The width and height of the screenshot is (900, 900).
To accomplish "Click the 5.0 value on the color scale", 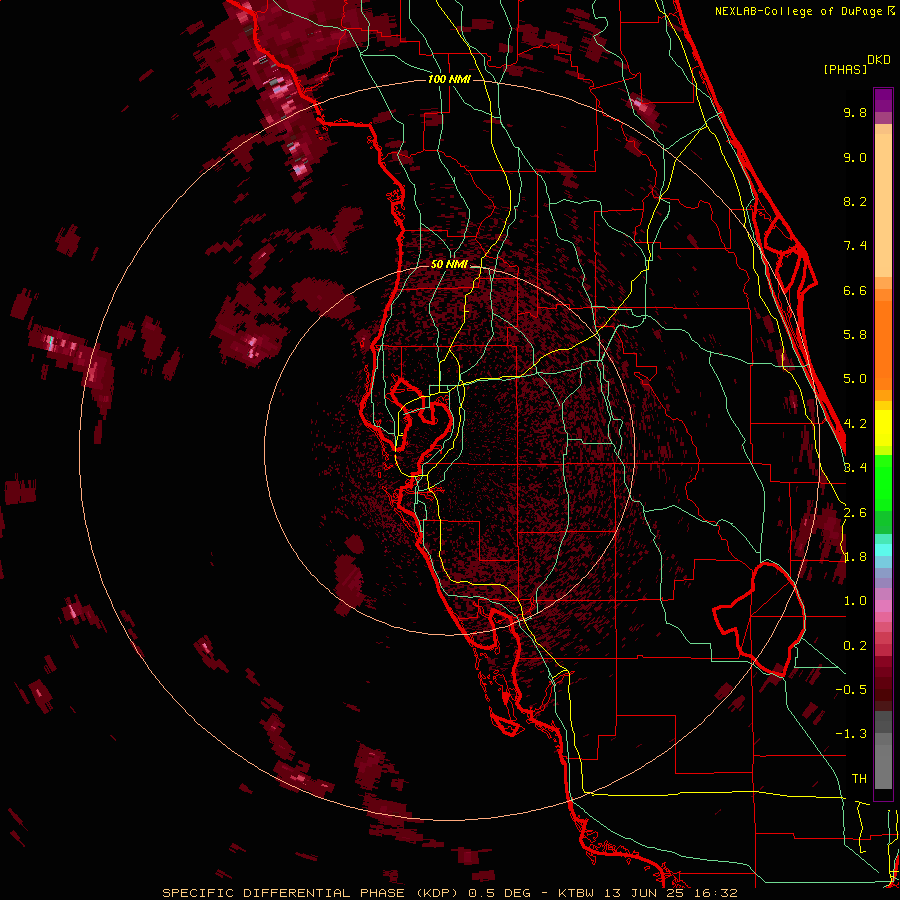I will (x=855, y=379).
